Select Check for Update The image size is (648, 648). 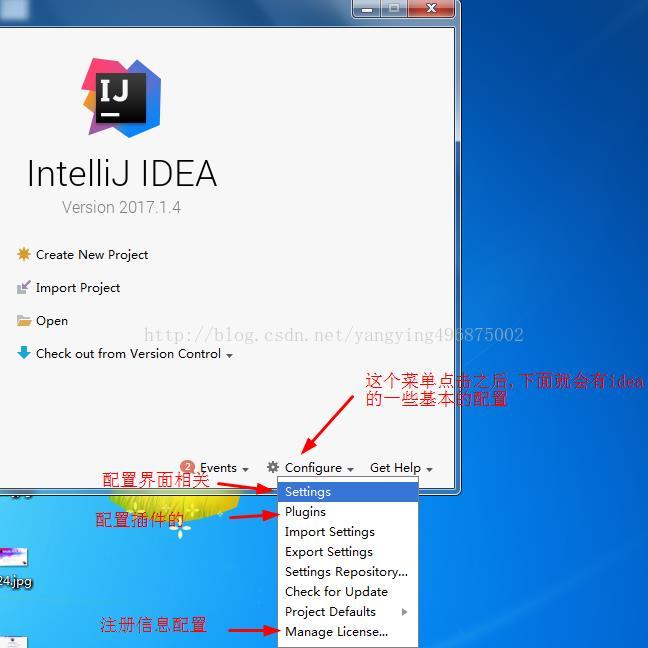point(348,592)
